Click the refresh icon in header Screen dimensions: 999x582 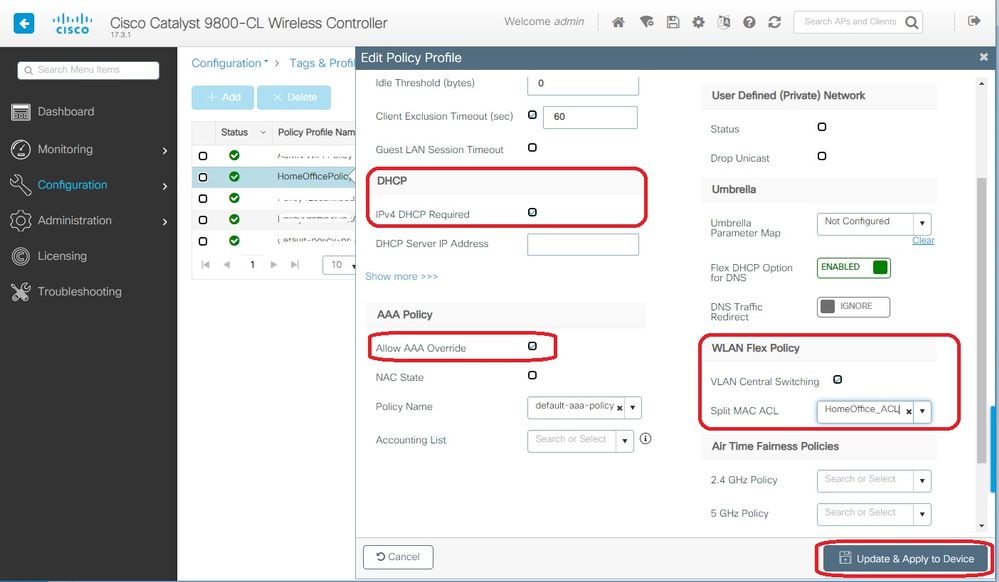pos(774,22)
